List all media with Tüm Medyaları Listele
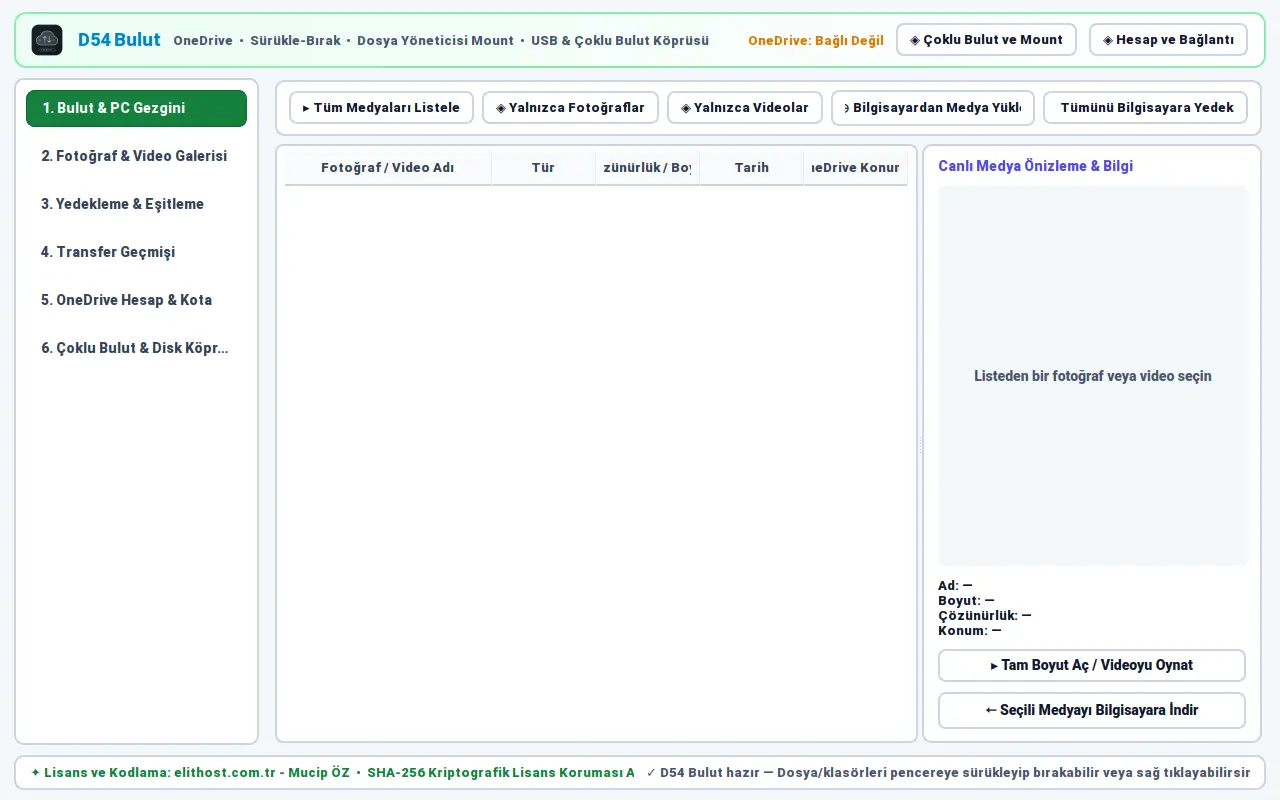 (x=381, y=108)
